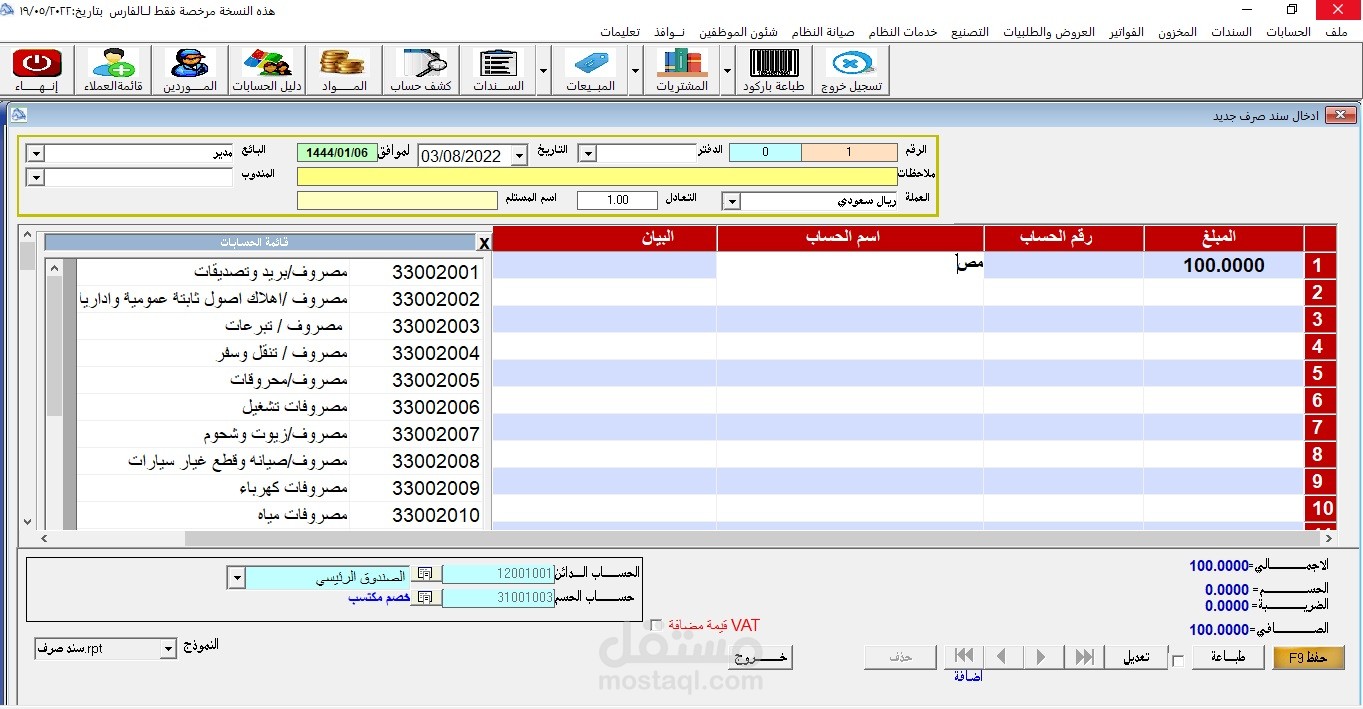Toggle checkbox next to طباعة button
Image resolution: width=1363 pixels, height=709 pixels.
(x=1178, y=660)
